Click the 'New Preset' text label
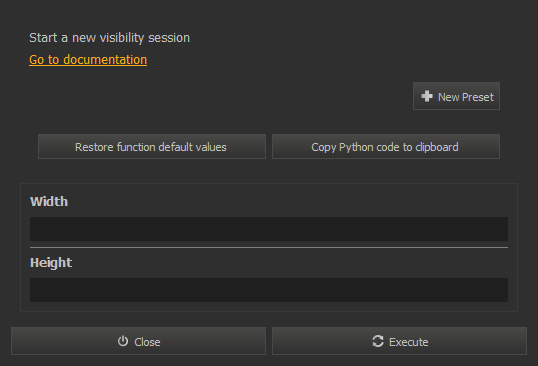538x366 pixels. click(x=466, y=97)
